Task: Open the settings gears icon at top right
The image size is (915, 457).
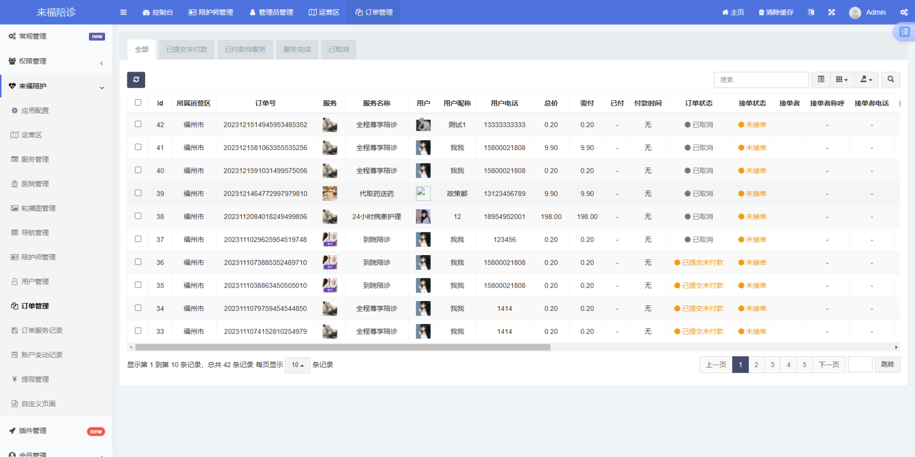Action: point(904,13)
